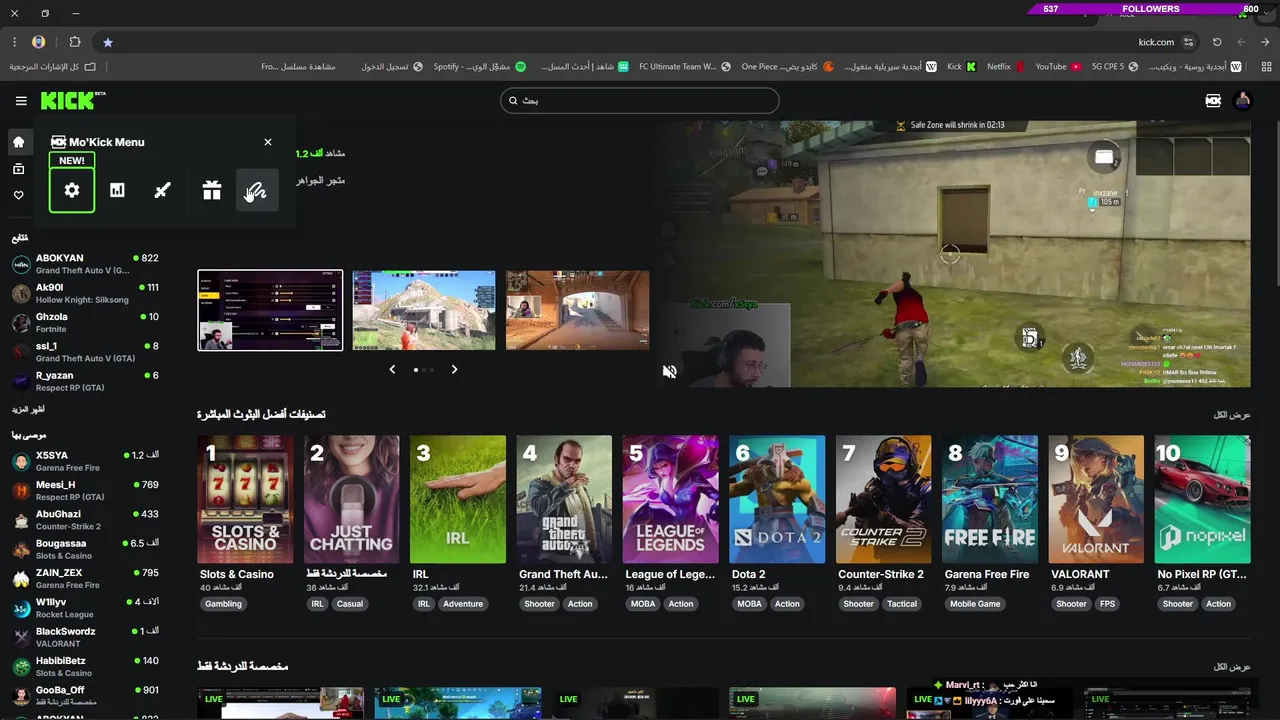Open the Following heart icon in sidebar

coord(18,195)
